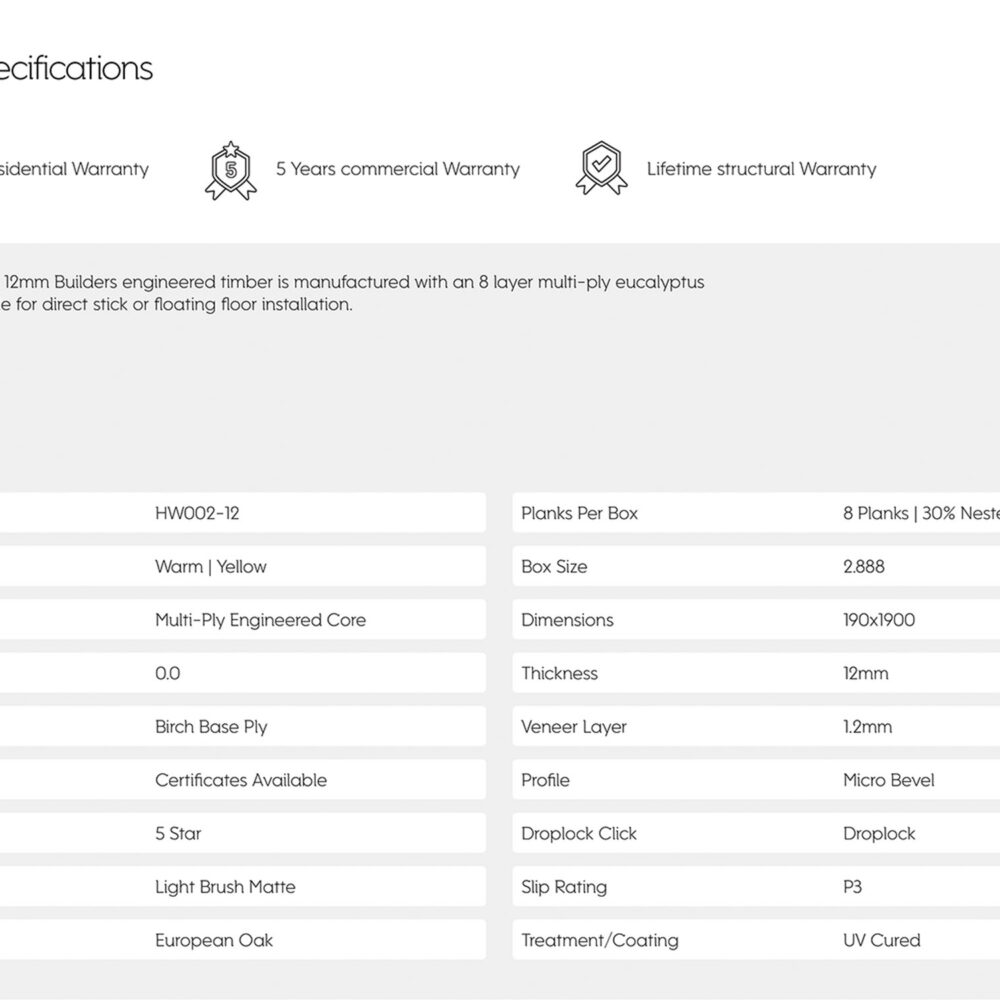The height and width of the screenshot is (1000, 1000).
Task: Select the 'Lifetime structural Warranty' text
Action: (761, 169)
